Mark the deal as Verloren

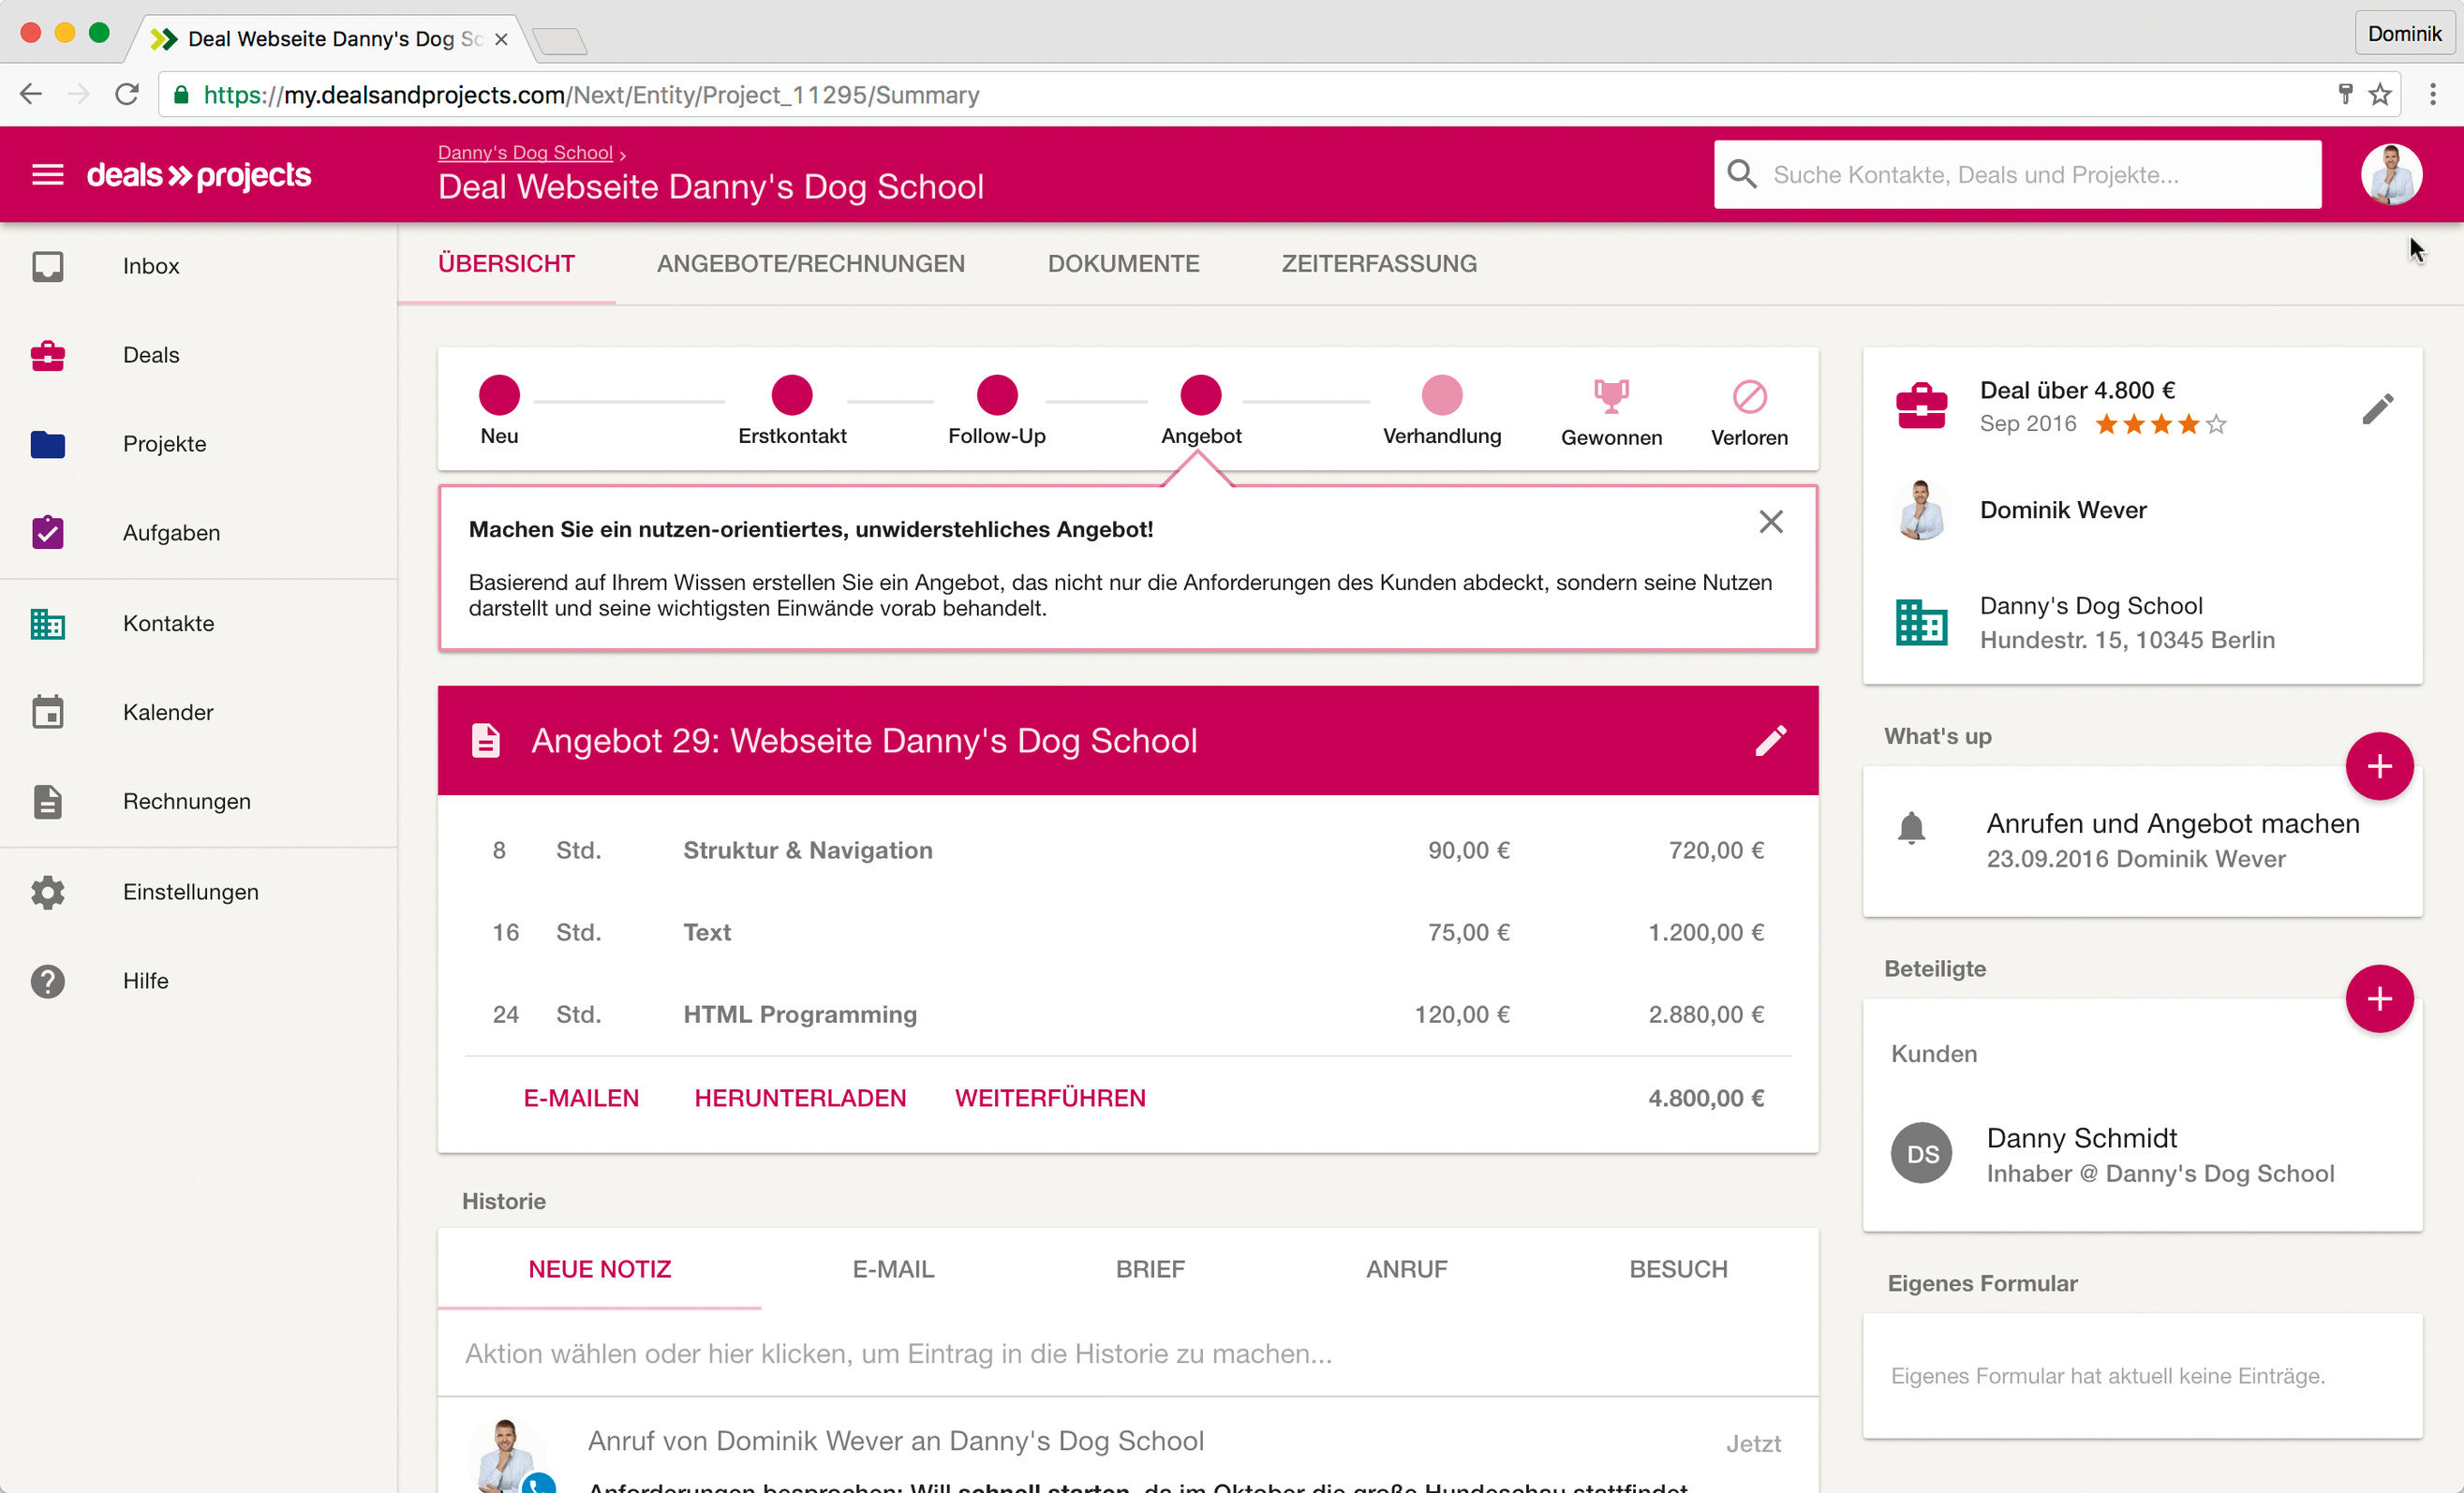1749,397
